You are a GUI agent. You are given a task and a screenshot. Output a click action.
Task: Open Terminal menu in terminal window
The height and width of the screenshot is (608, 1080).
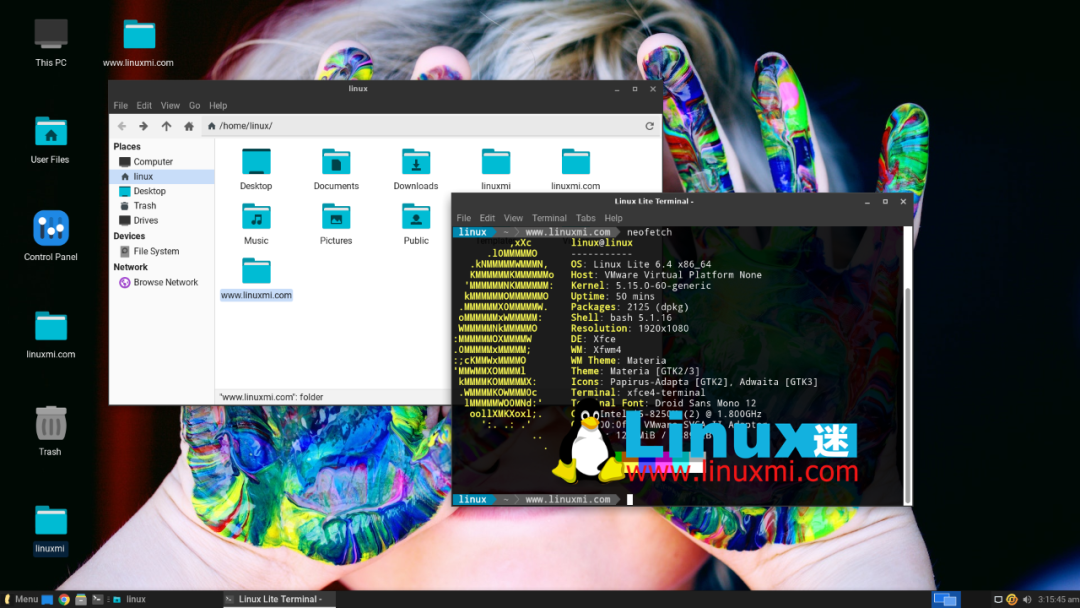(549, 218)
